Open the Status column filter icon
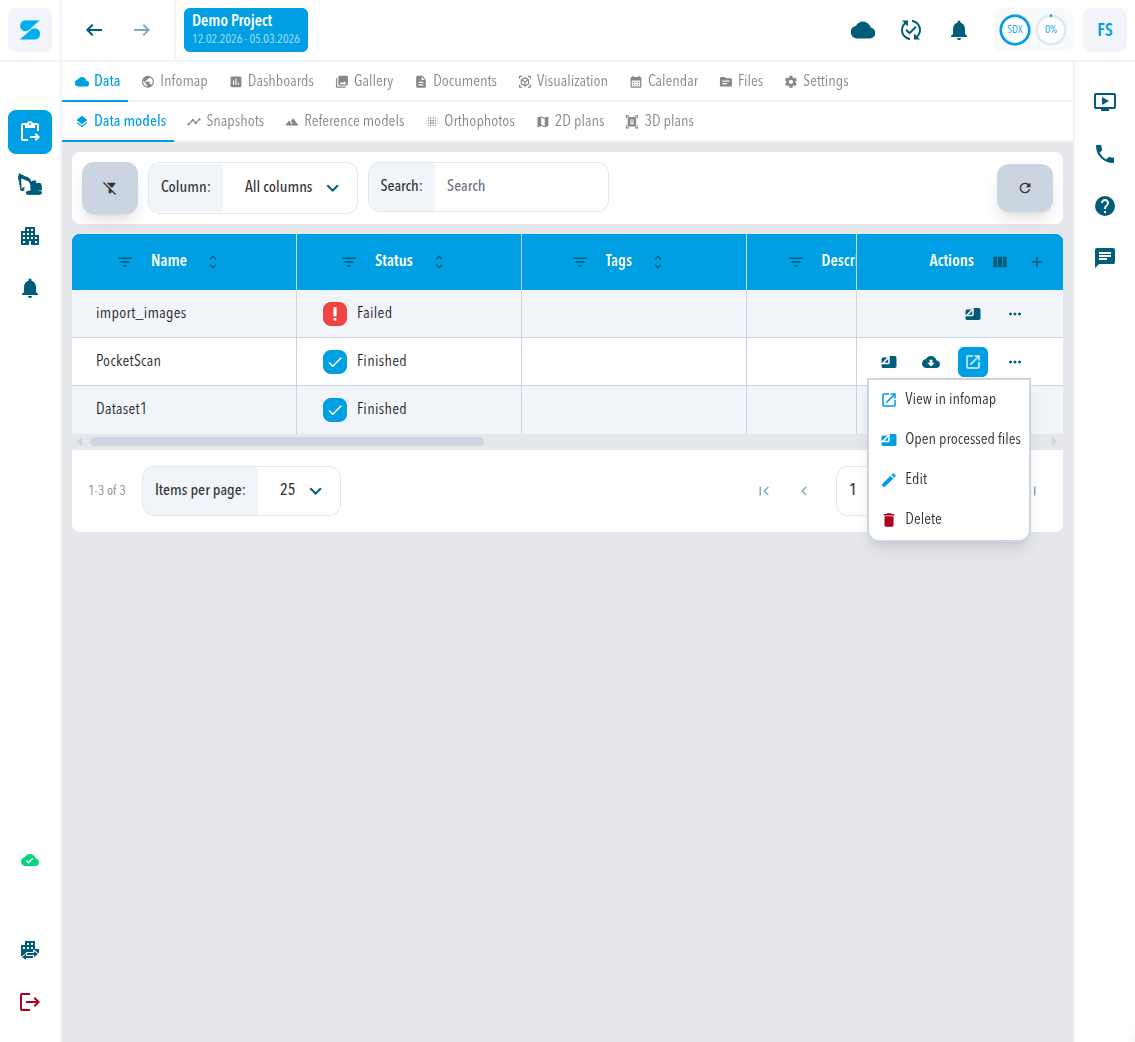The width and height of the screenshot is (1135, 1042). click(x=349, y=262)
